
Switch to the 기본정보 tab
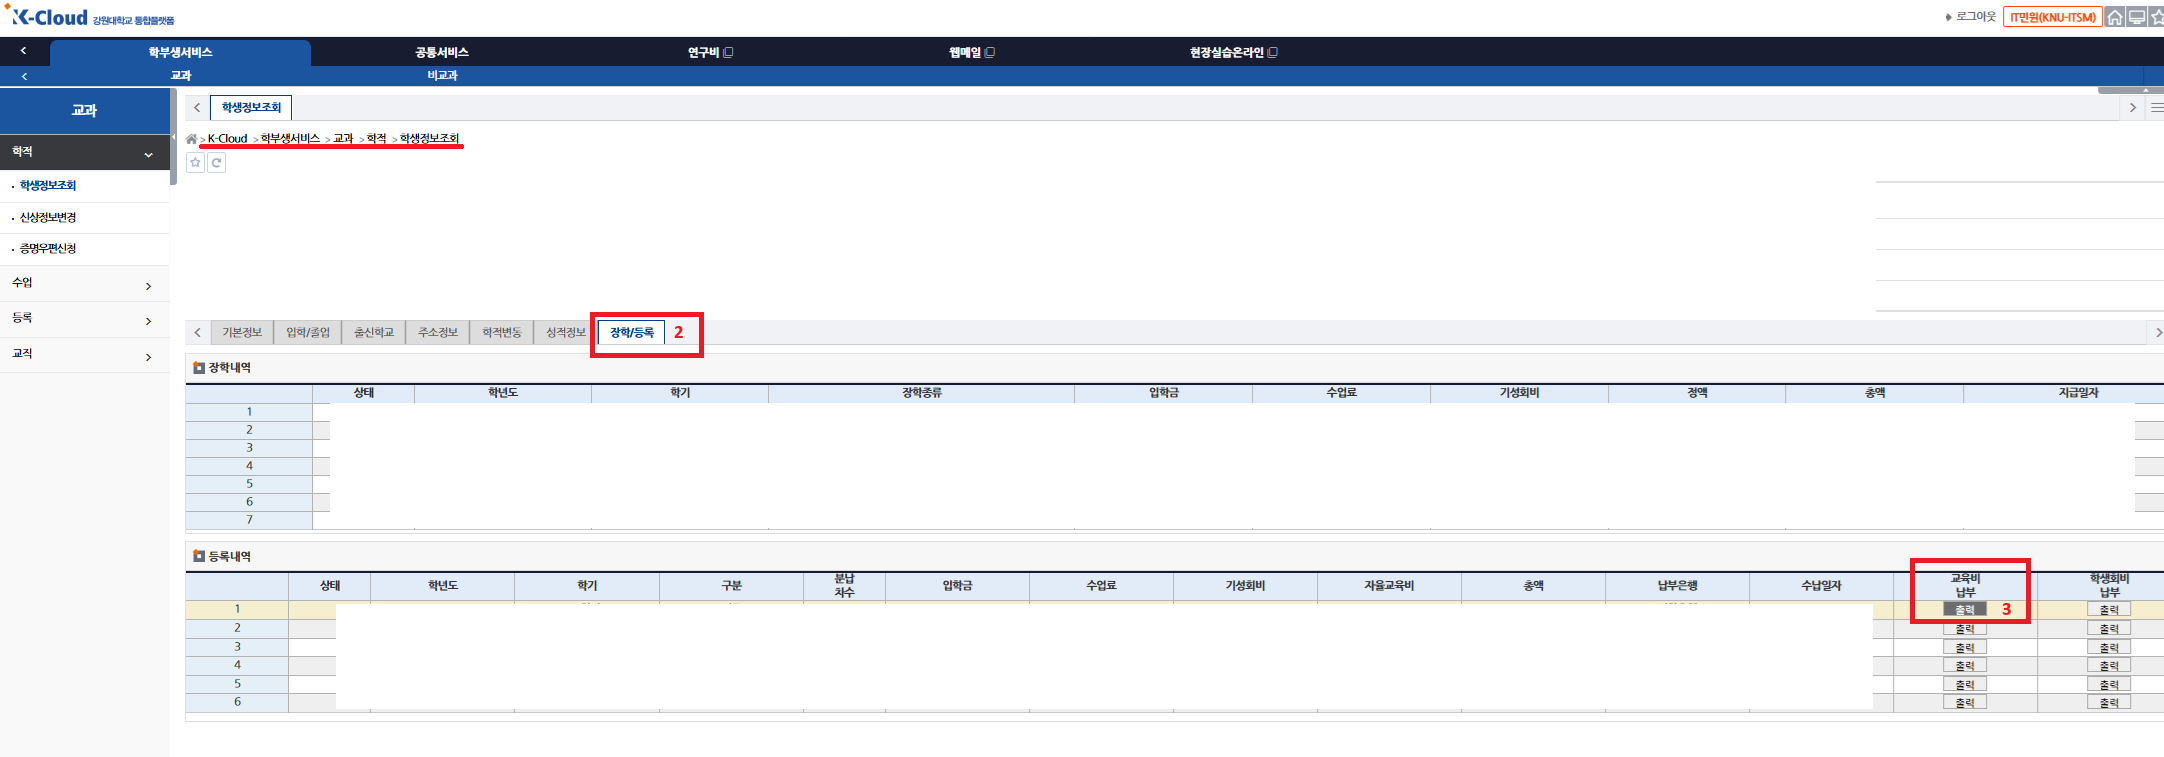241,332
